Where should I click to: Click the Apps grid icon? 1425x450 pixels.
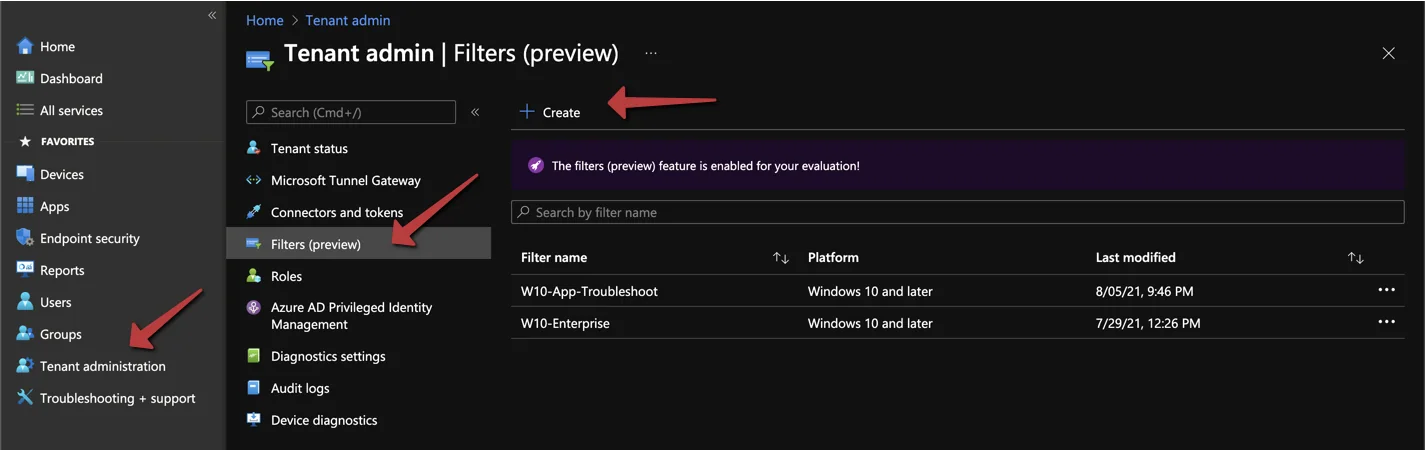[x=25, y=206]
